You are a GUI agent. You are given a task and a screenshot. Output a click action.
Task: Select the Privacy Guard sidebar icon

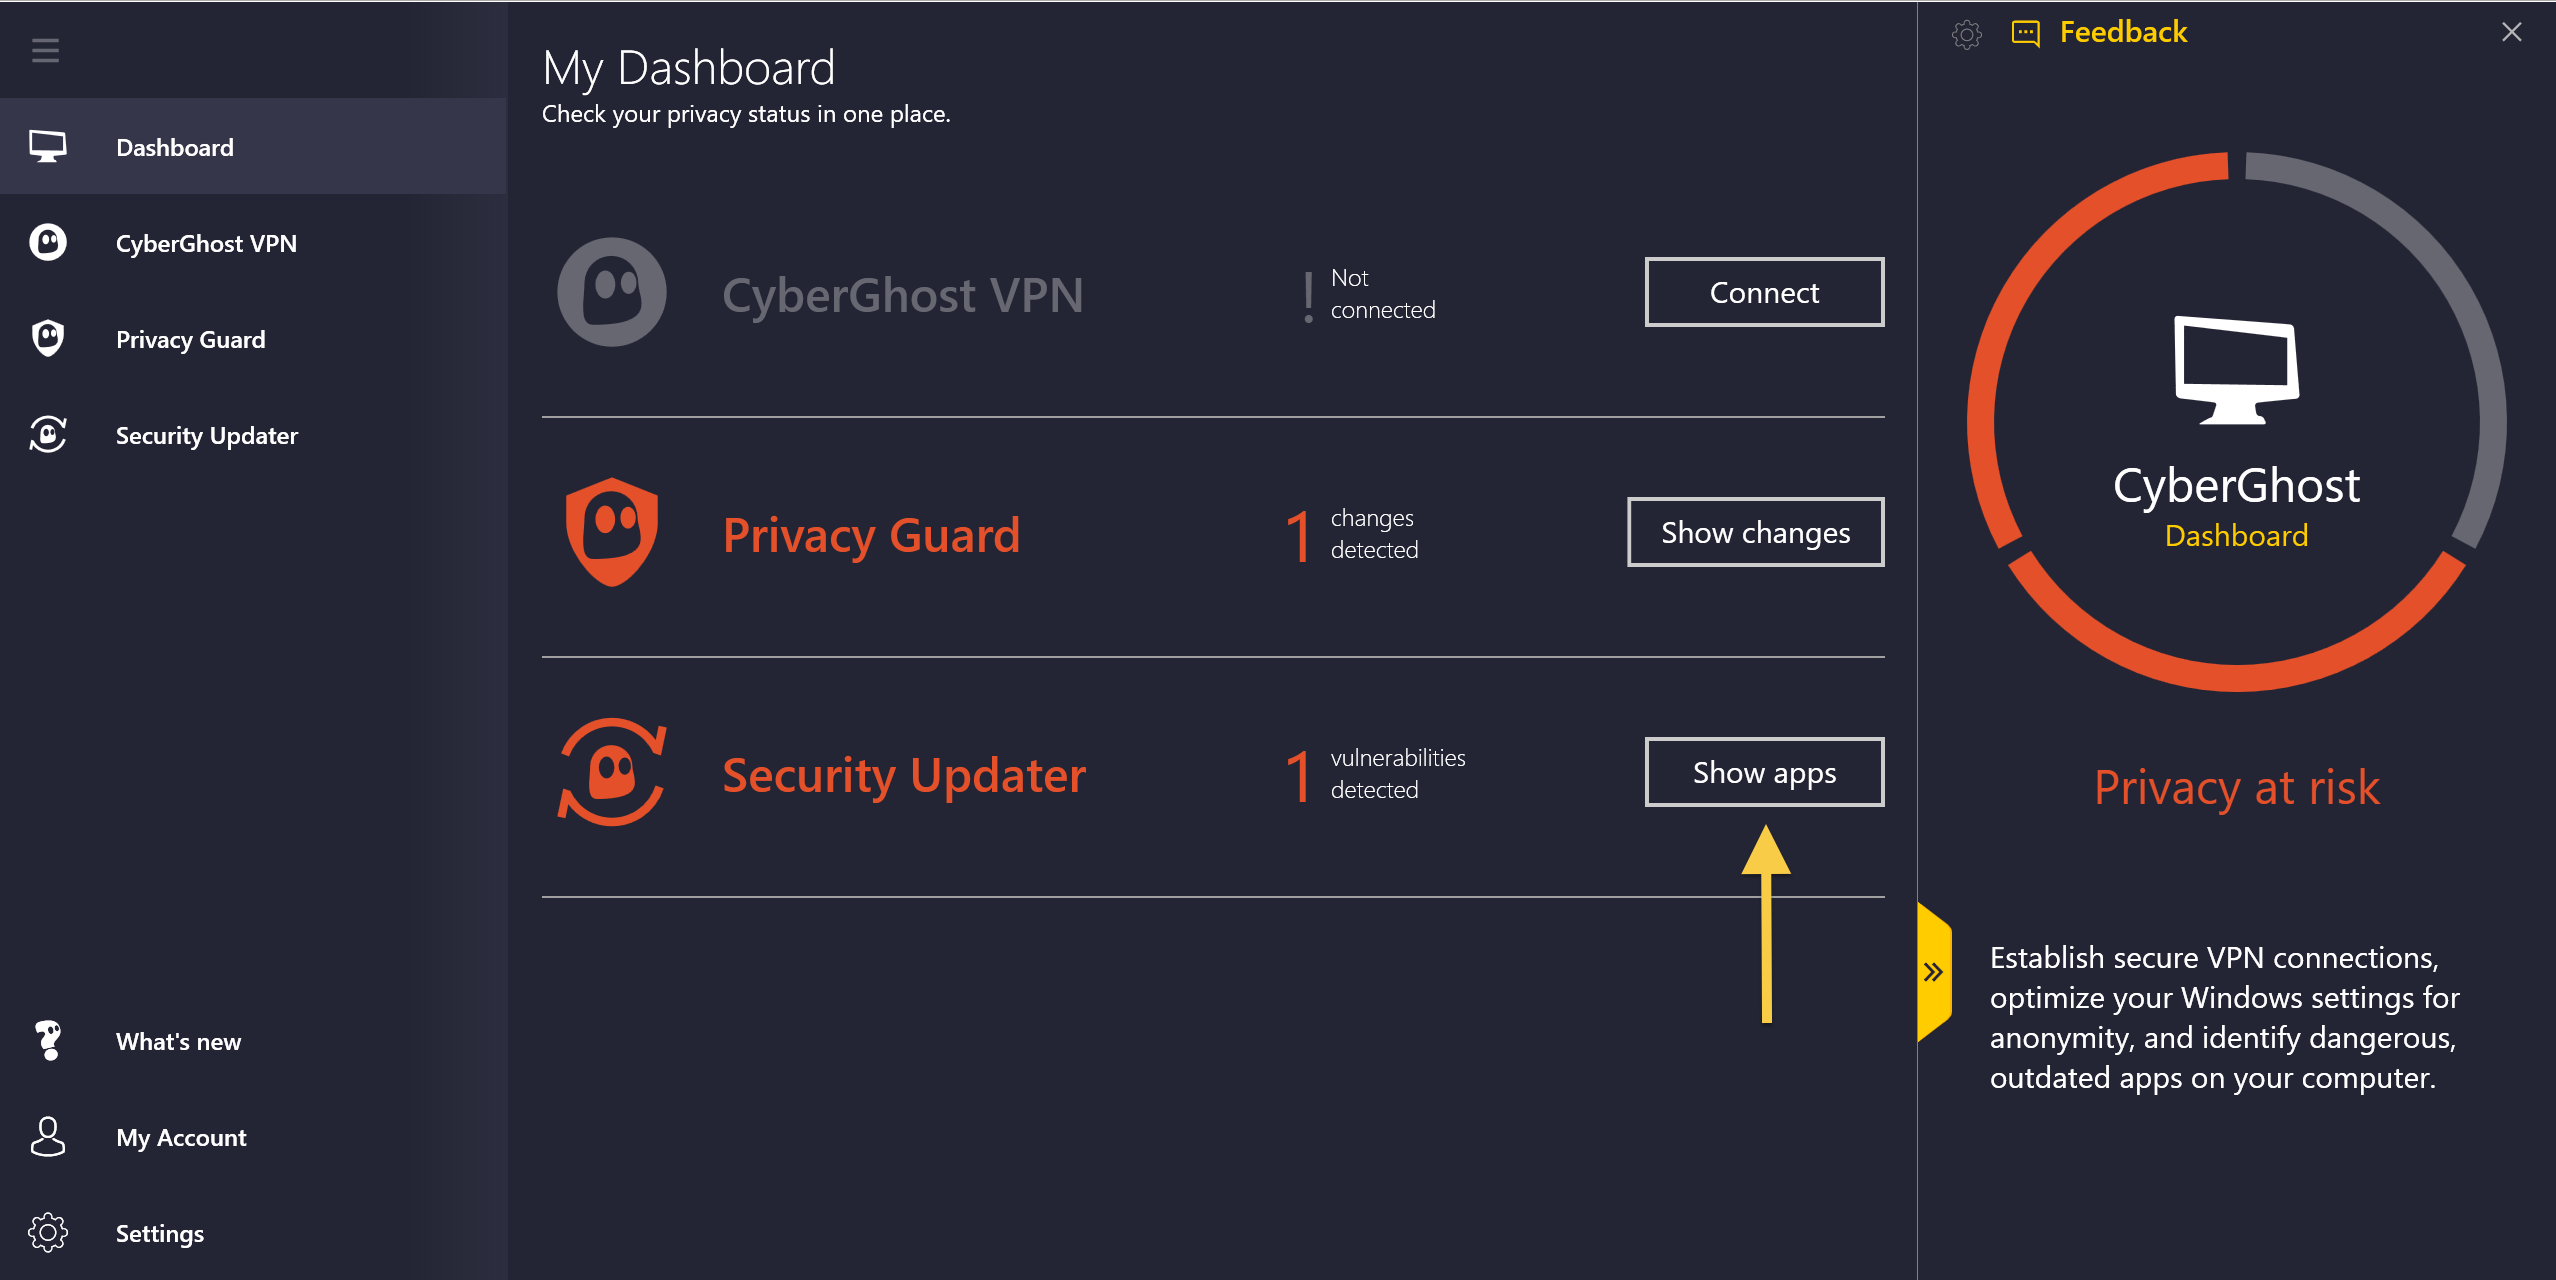(x=47, y=338)
